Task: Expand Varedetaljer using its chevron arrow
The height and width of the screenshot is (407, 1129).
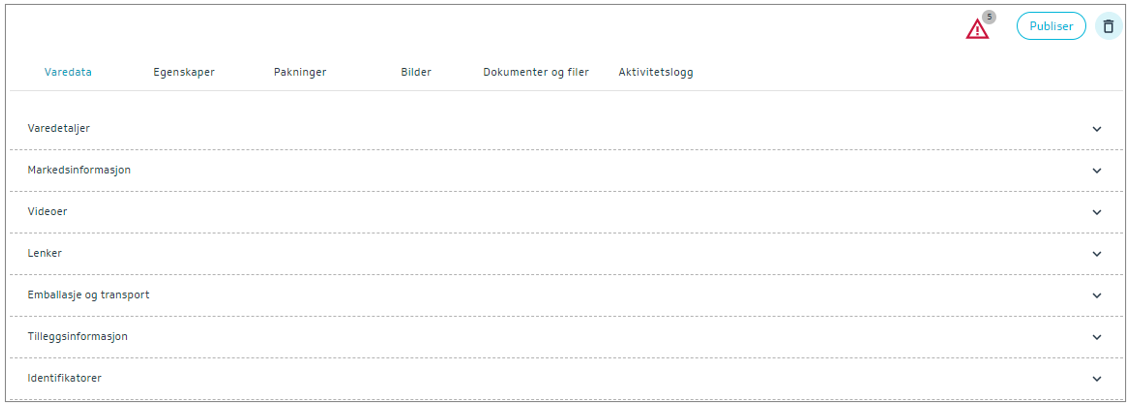Action: [x=1097, y=129]
